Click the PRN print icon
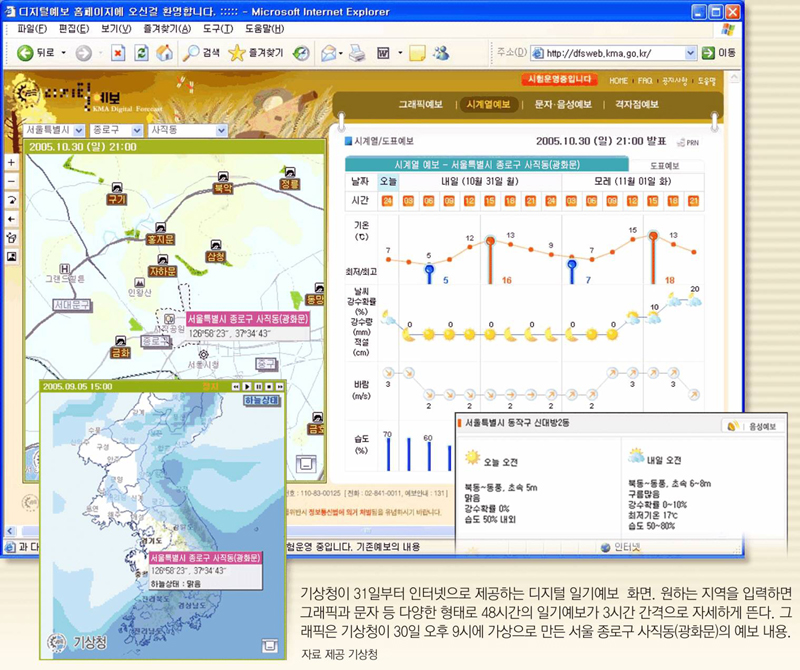 (x=690, y=143)
